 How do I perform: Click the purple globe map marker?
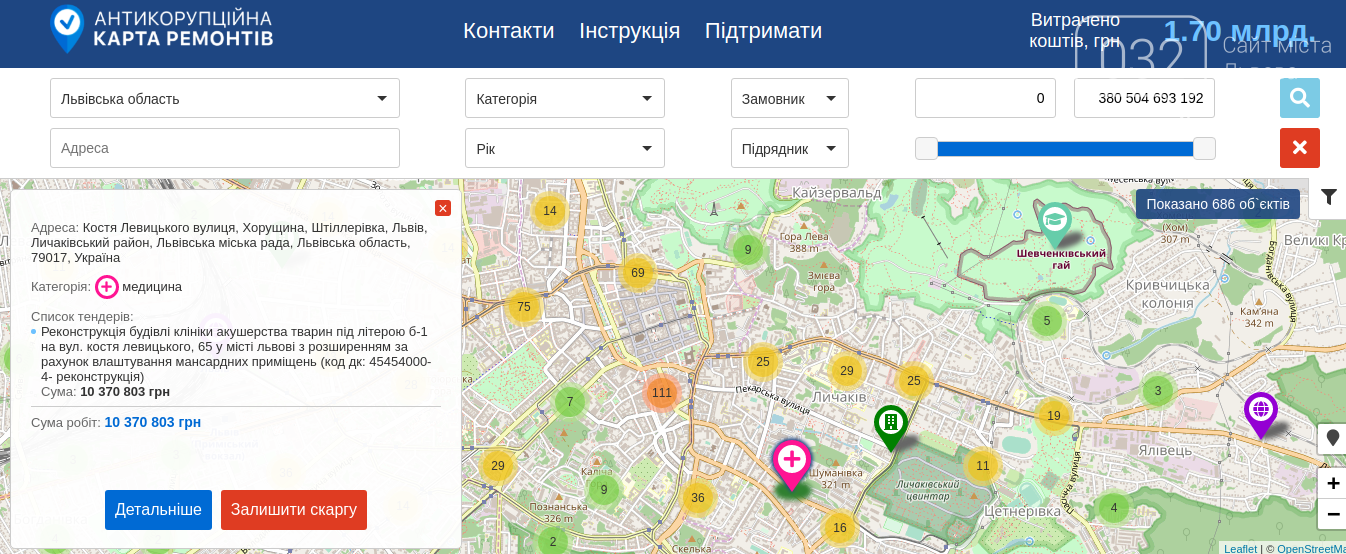pos(1260,410)
